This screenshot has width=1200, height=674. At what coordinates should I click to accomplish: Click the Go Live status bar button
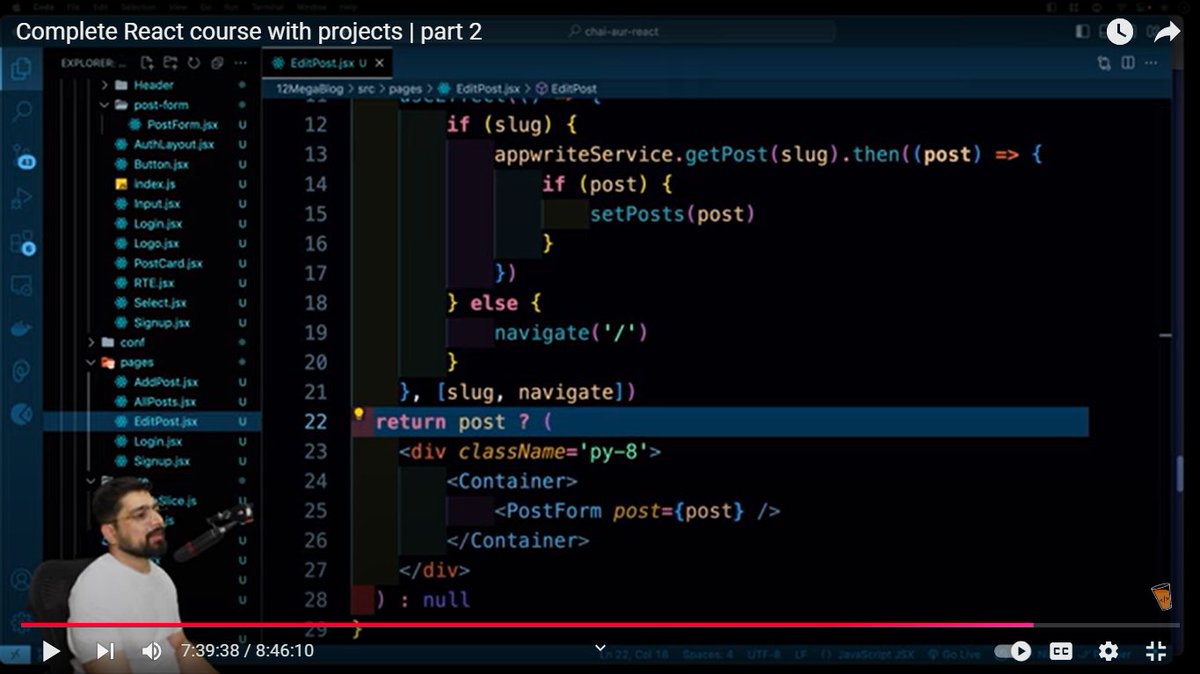954,655
